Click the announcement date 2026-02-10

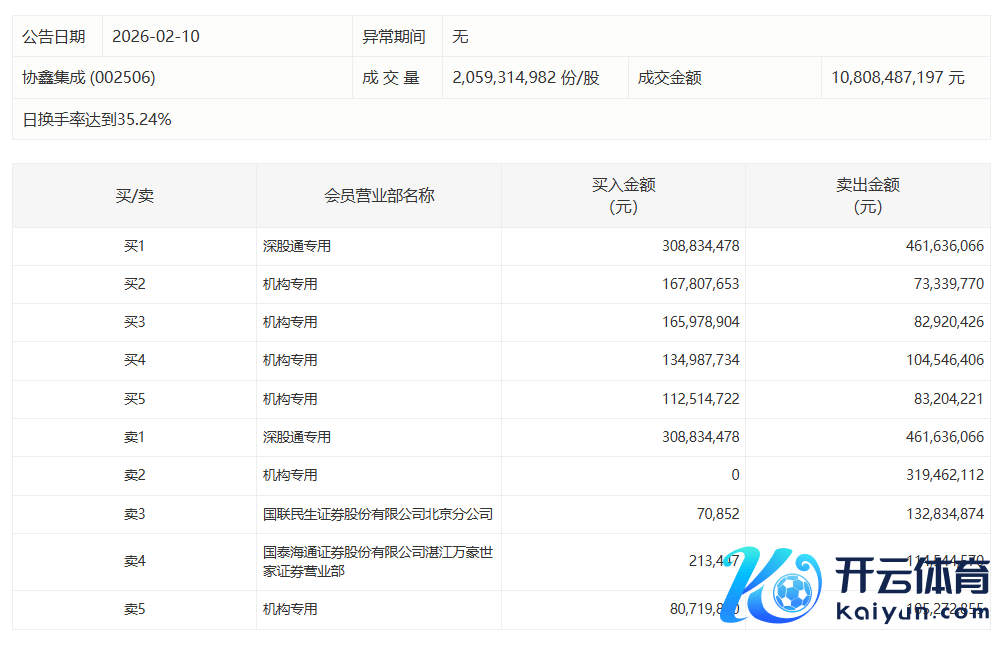coord(156,36)
